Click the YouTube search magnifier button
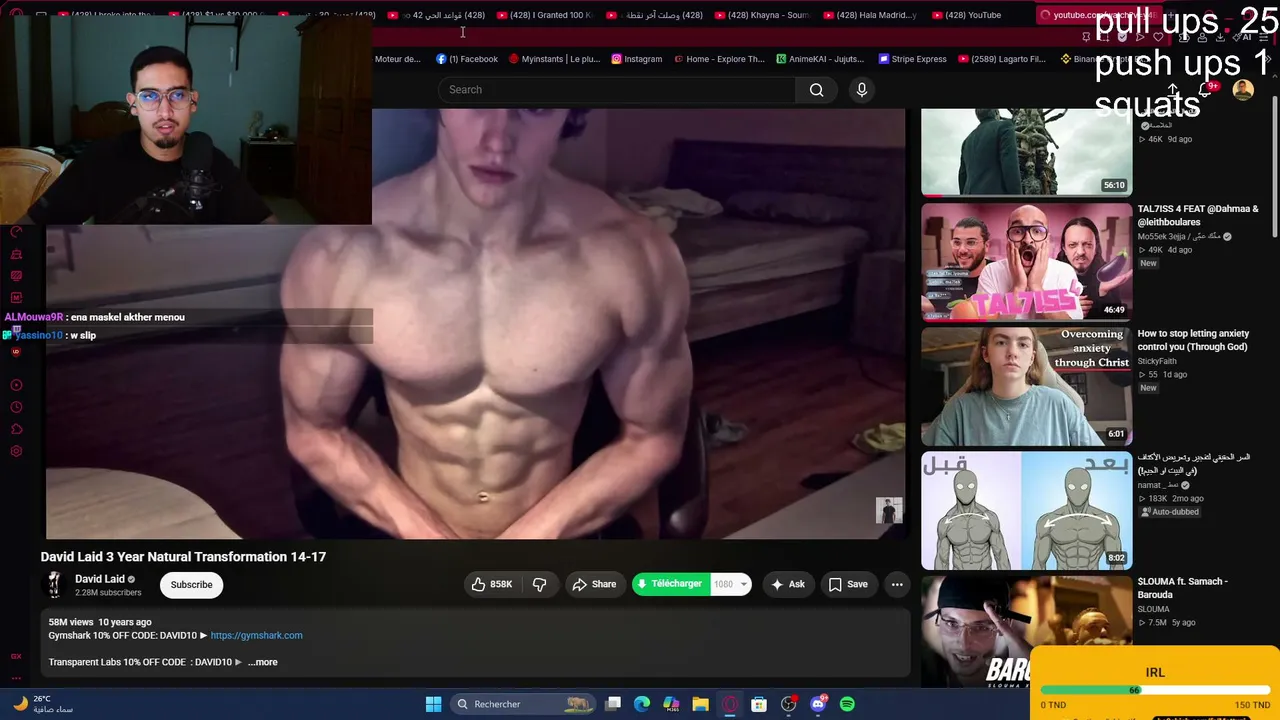This screenshot has width=1280, height=720. (817, 90)
